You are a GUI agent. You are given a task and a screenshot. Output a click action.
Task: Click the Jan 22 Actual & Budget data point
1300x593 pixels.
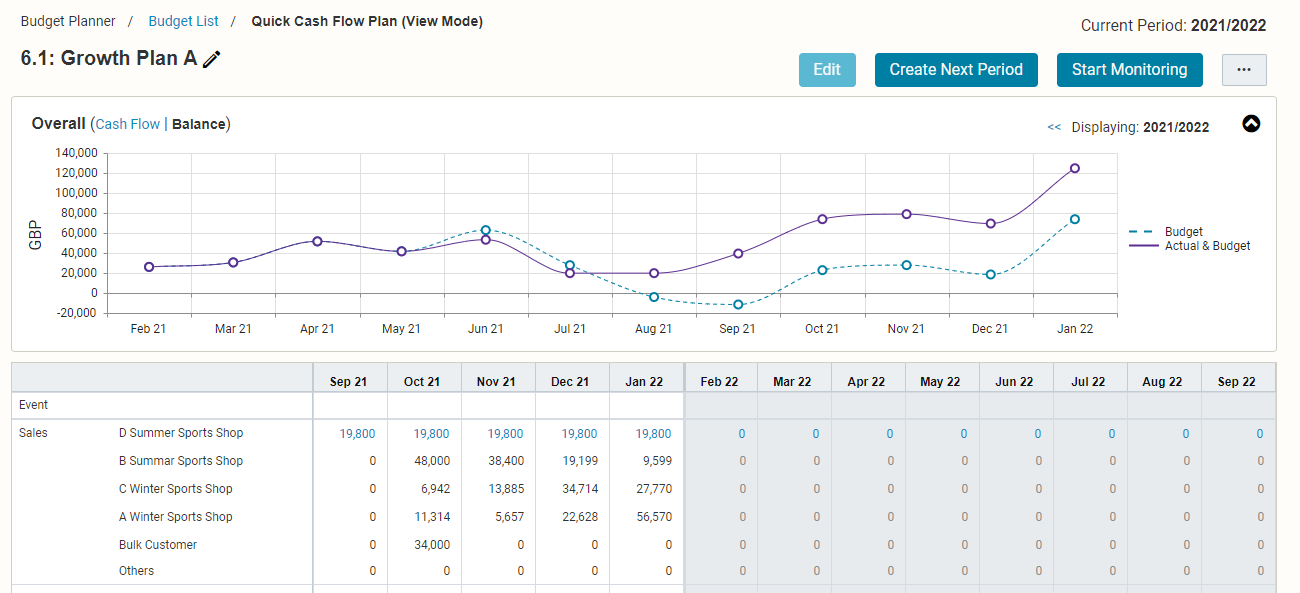click(x=1075, y=168)
